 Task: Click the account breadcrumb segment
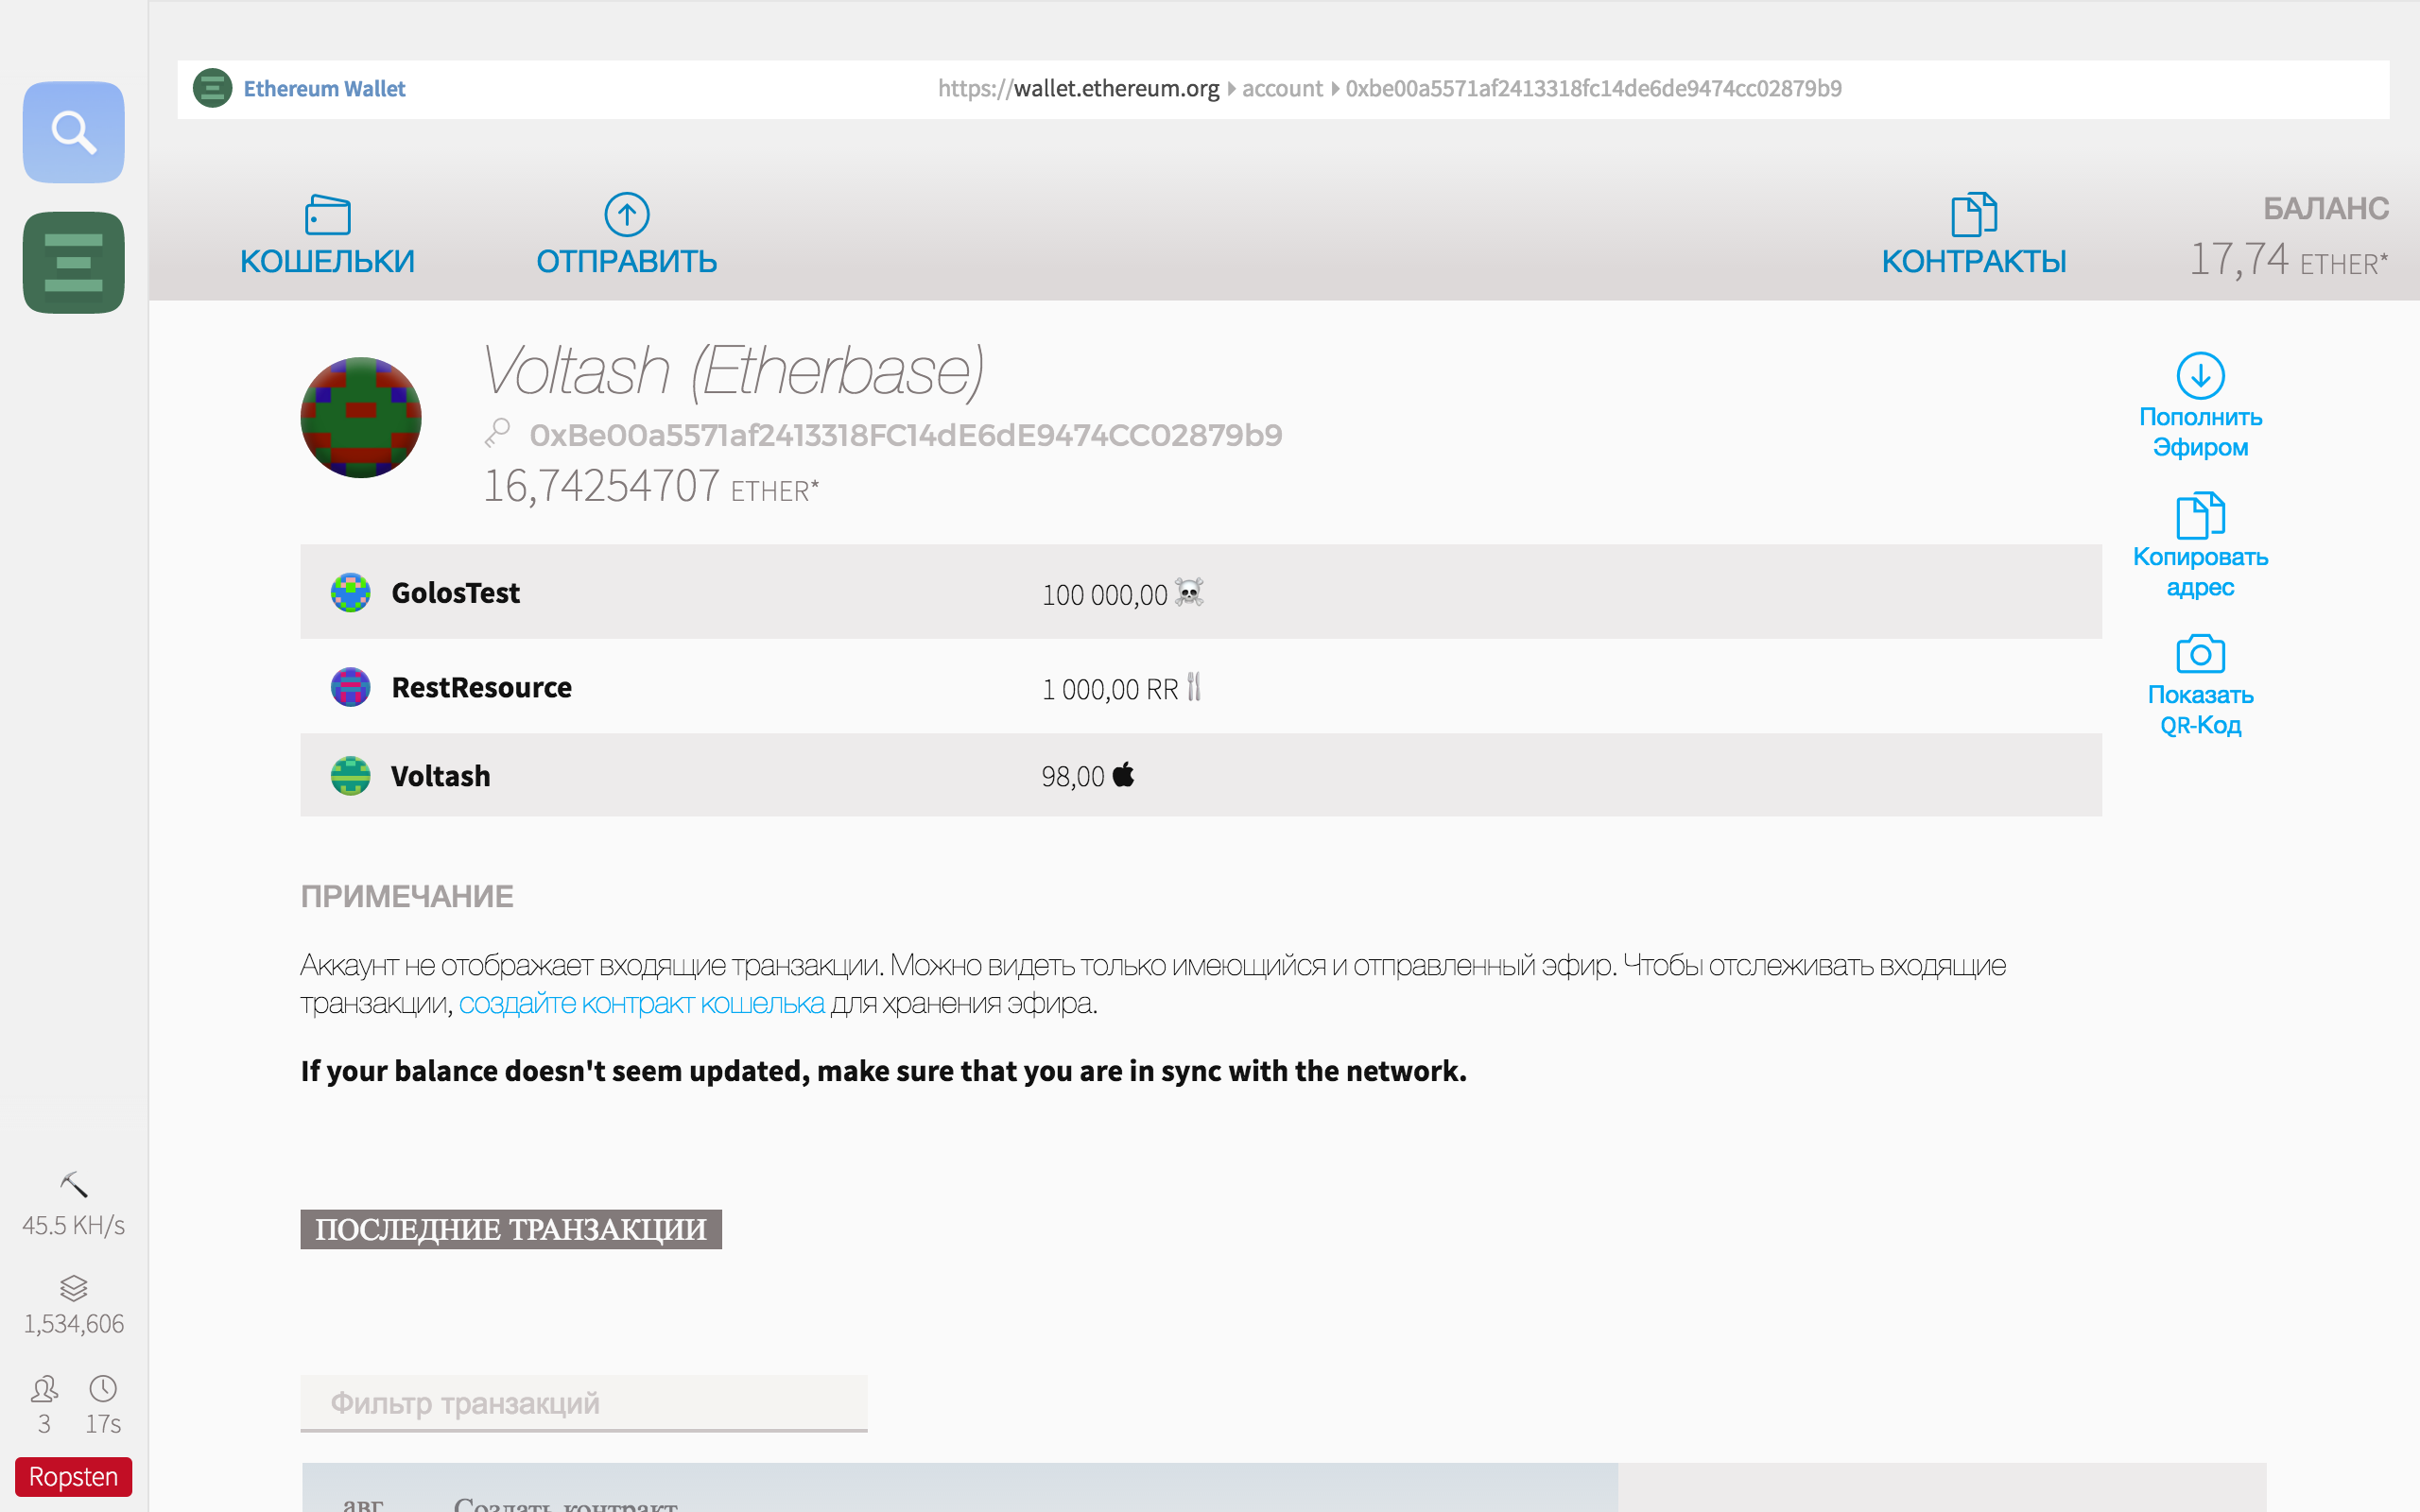point(1282,88)
